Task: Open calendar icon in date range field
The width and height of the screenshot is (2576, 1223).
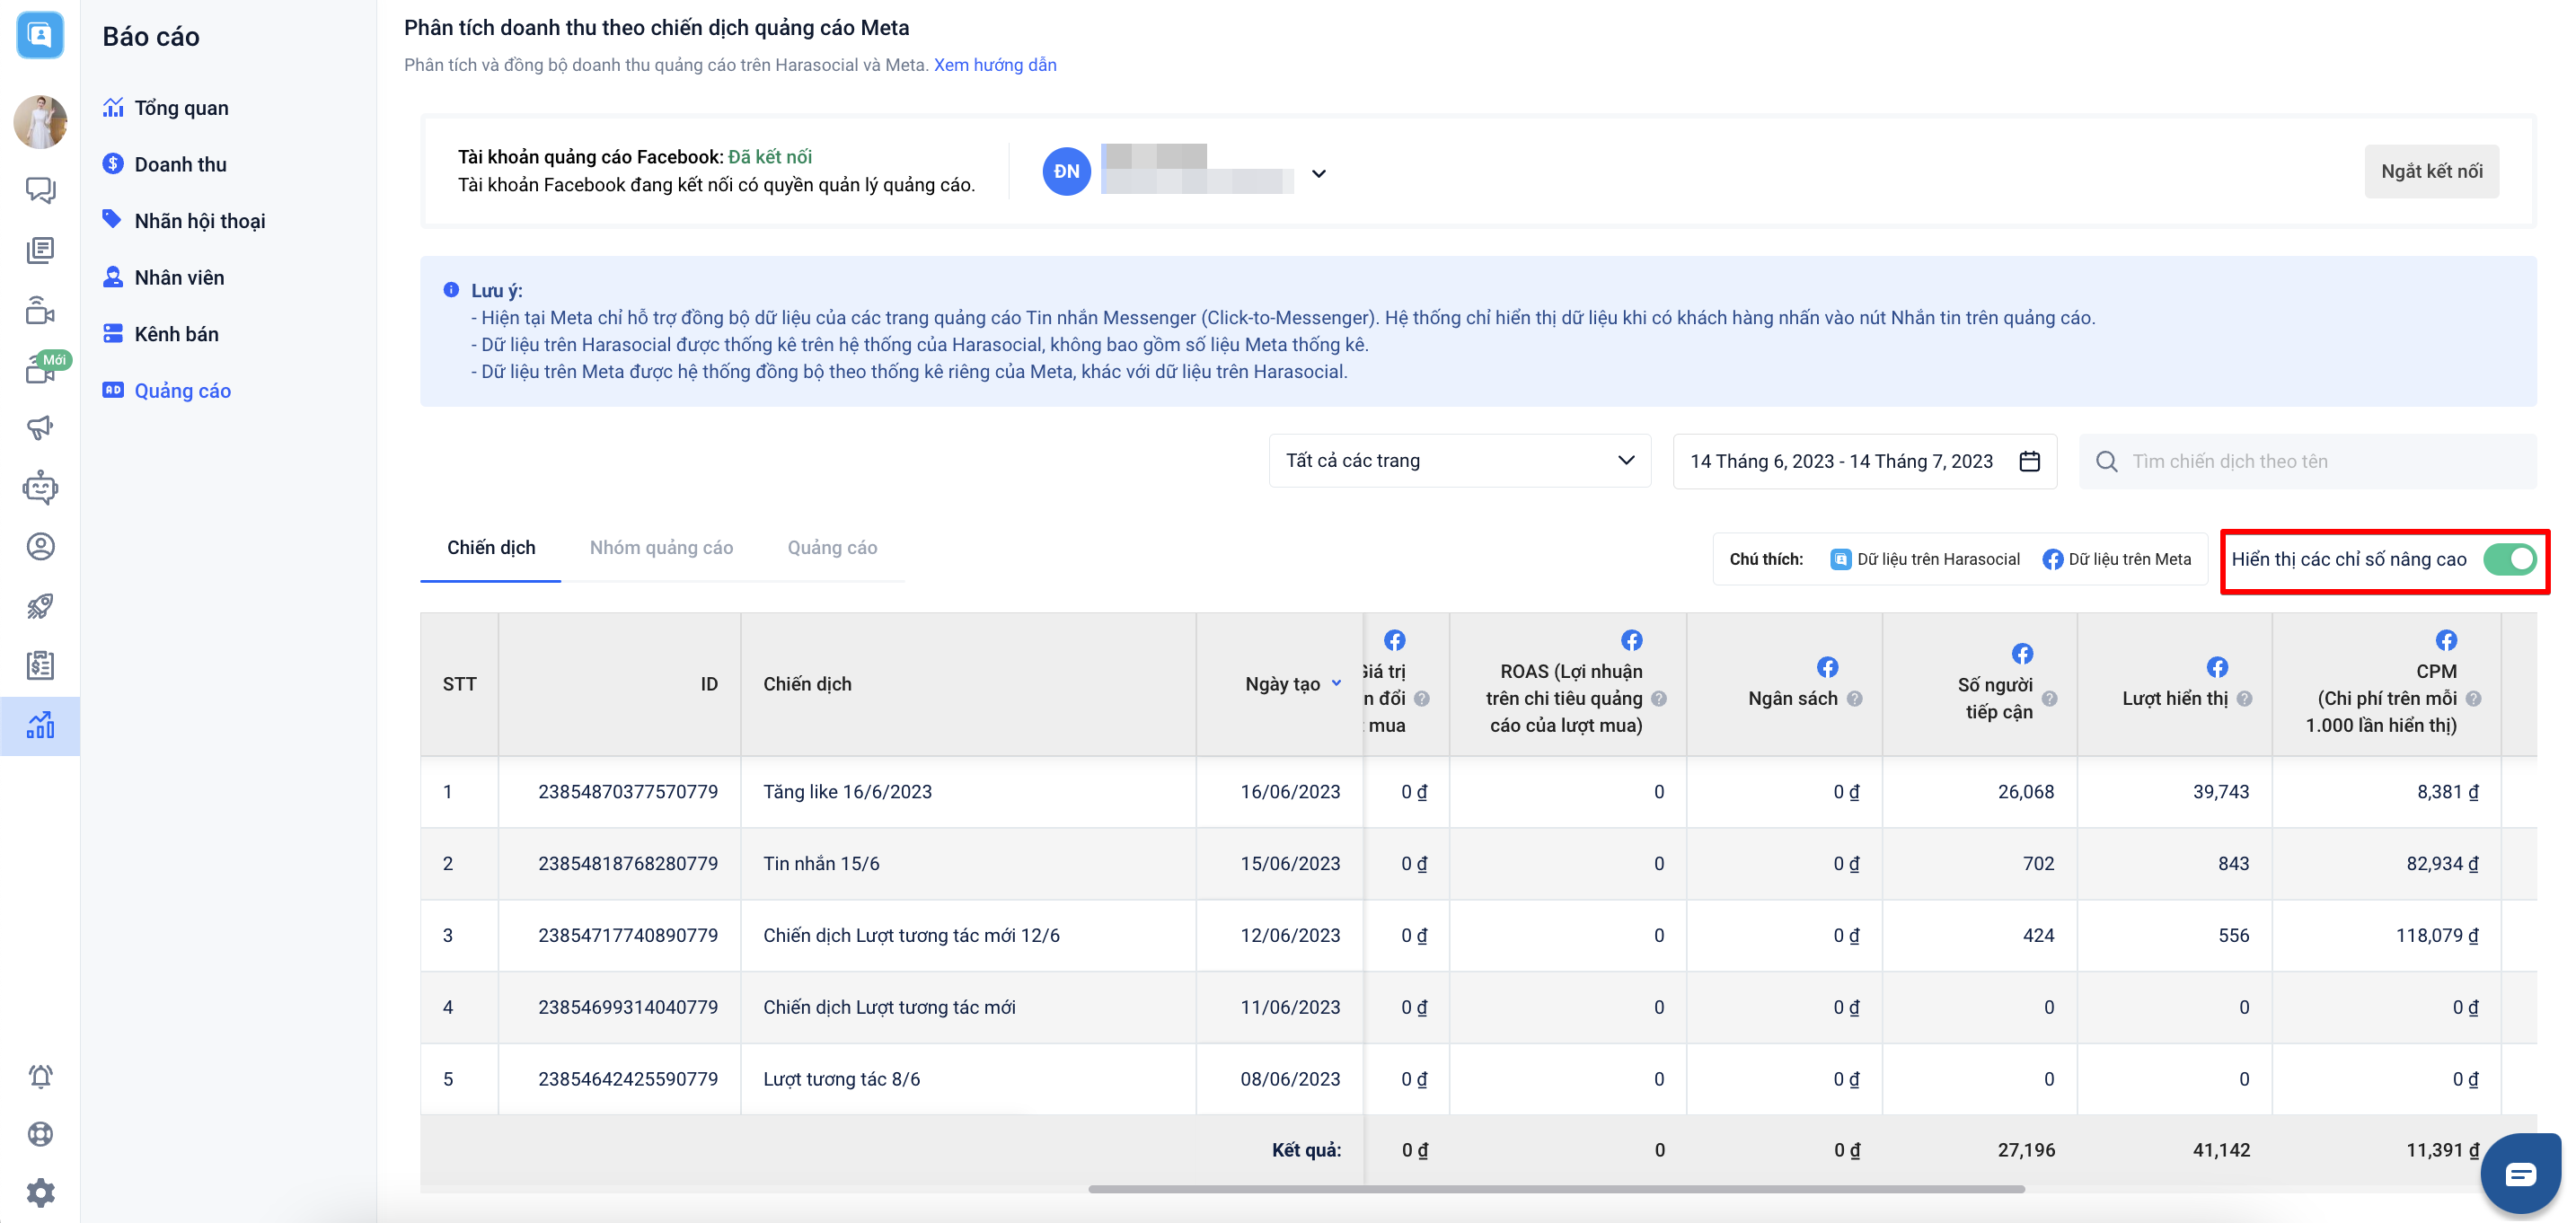Action: [2029, 461]
